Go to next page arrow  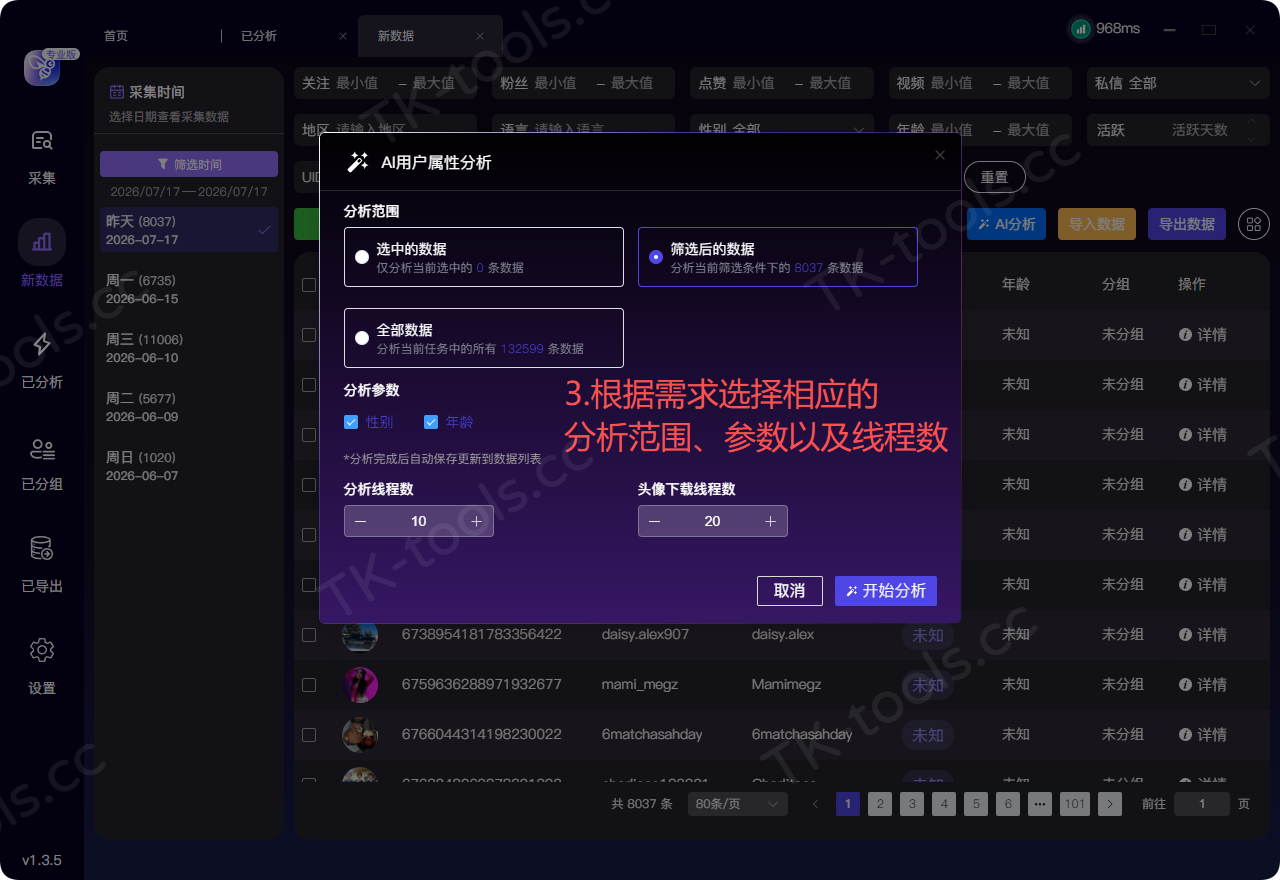coord(1109,804)
